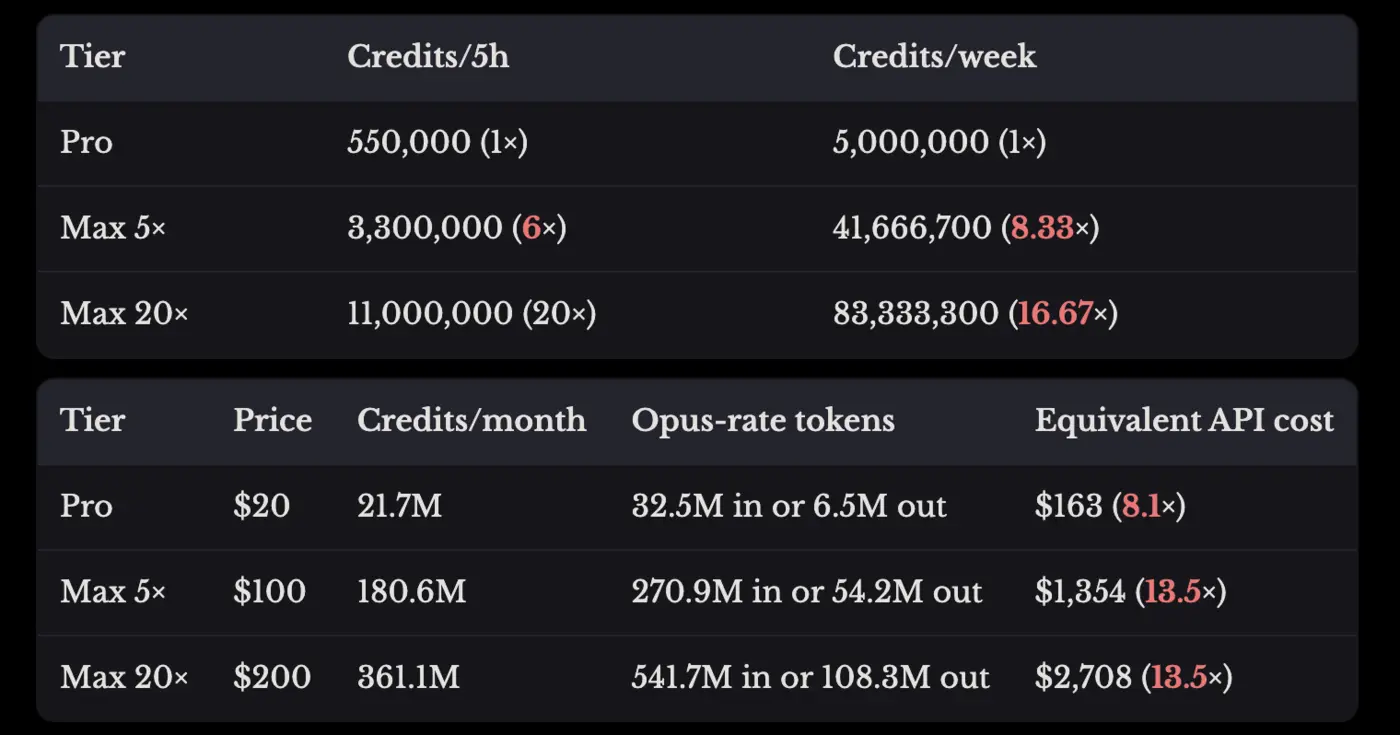Click the 21.7M credits/month cell
This screenshot has width=1400, height=735.
(x=399, y=506)
